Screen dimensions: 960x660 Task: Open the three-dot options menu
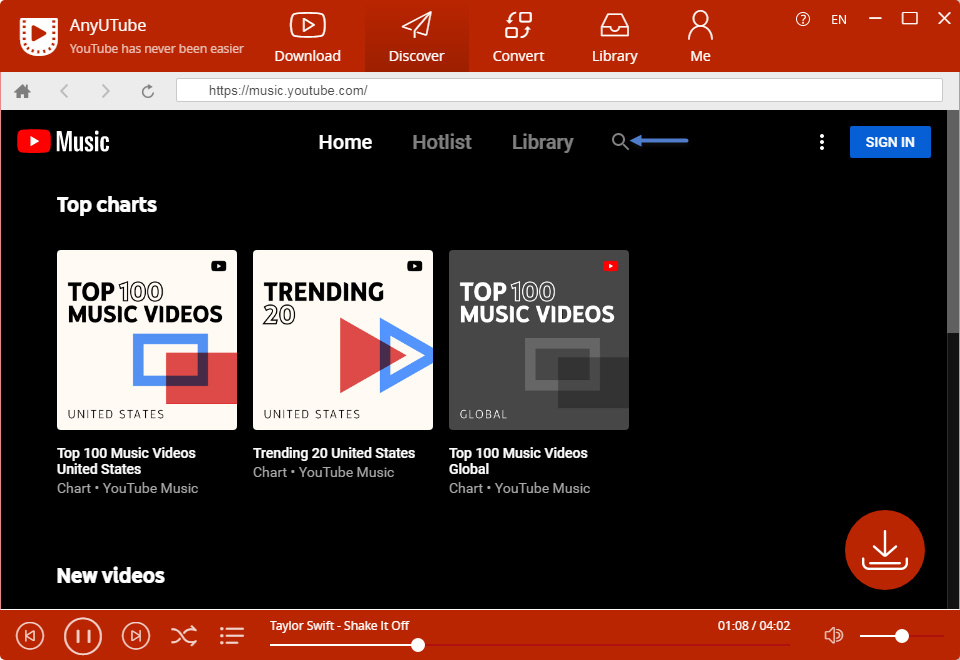822,142
